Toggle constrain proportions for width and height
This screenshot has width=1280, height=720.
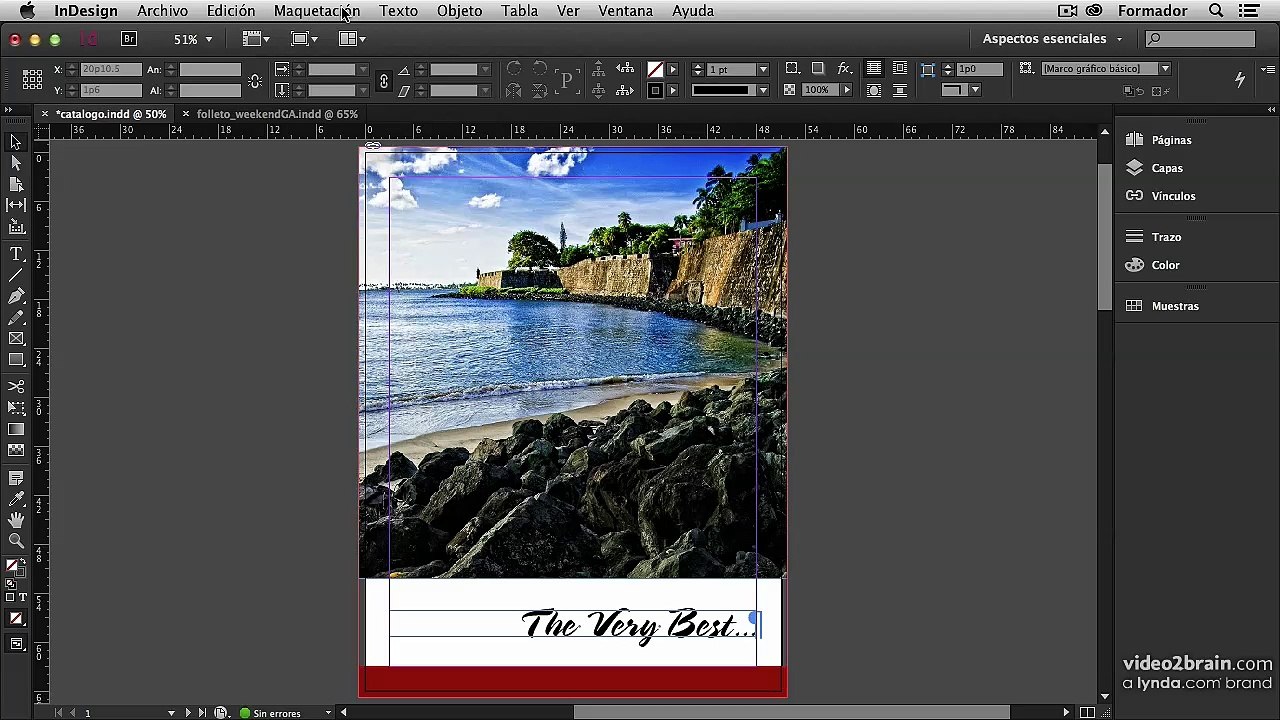click(x=256, y=80)
